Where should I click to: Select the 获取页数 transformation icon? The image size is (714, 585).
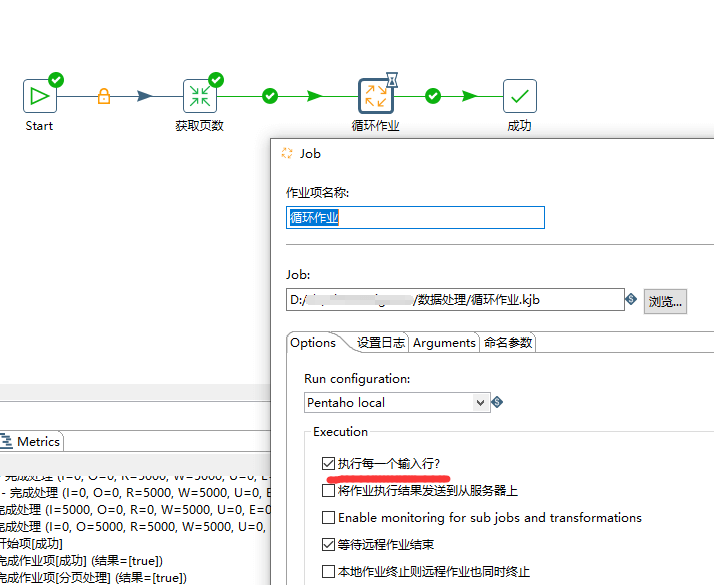[x=200, y=96]
